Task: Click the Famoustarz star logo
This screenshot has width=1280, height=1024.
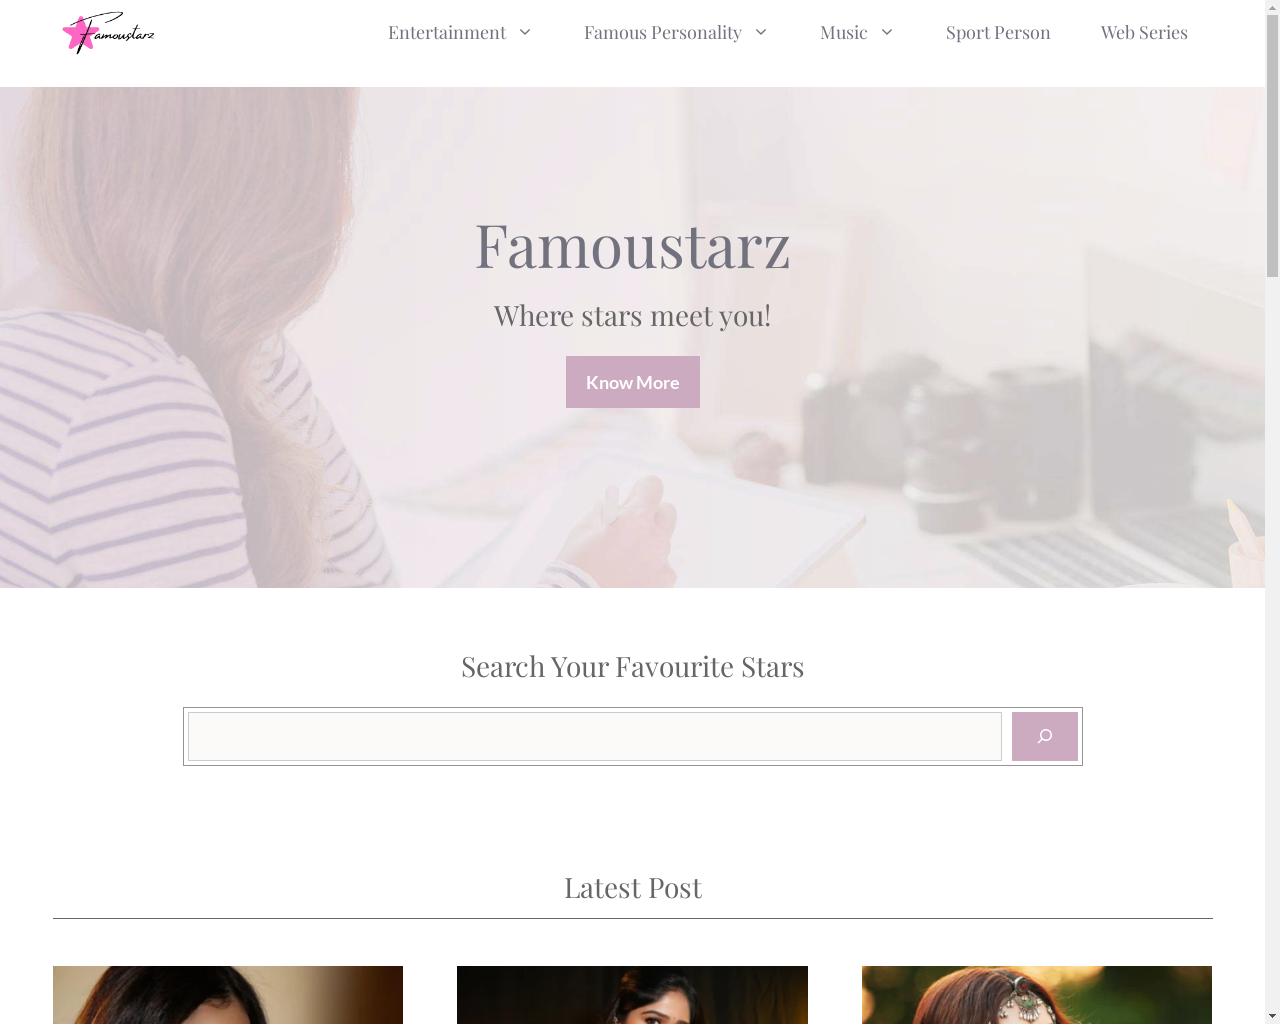Action: (108, 33)
